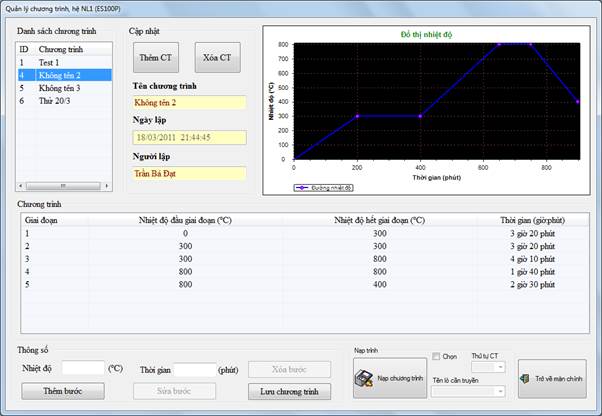The width and height of the screenshot is (602, 416).
Task: Click the Người lập field
Action: [x=189, y=173]
